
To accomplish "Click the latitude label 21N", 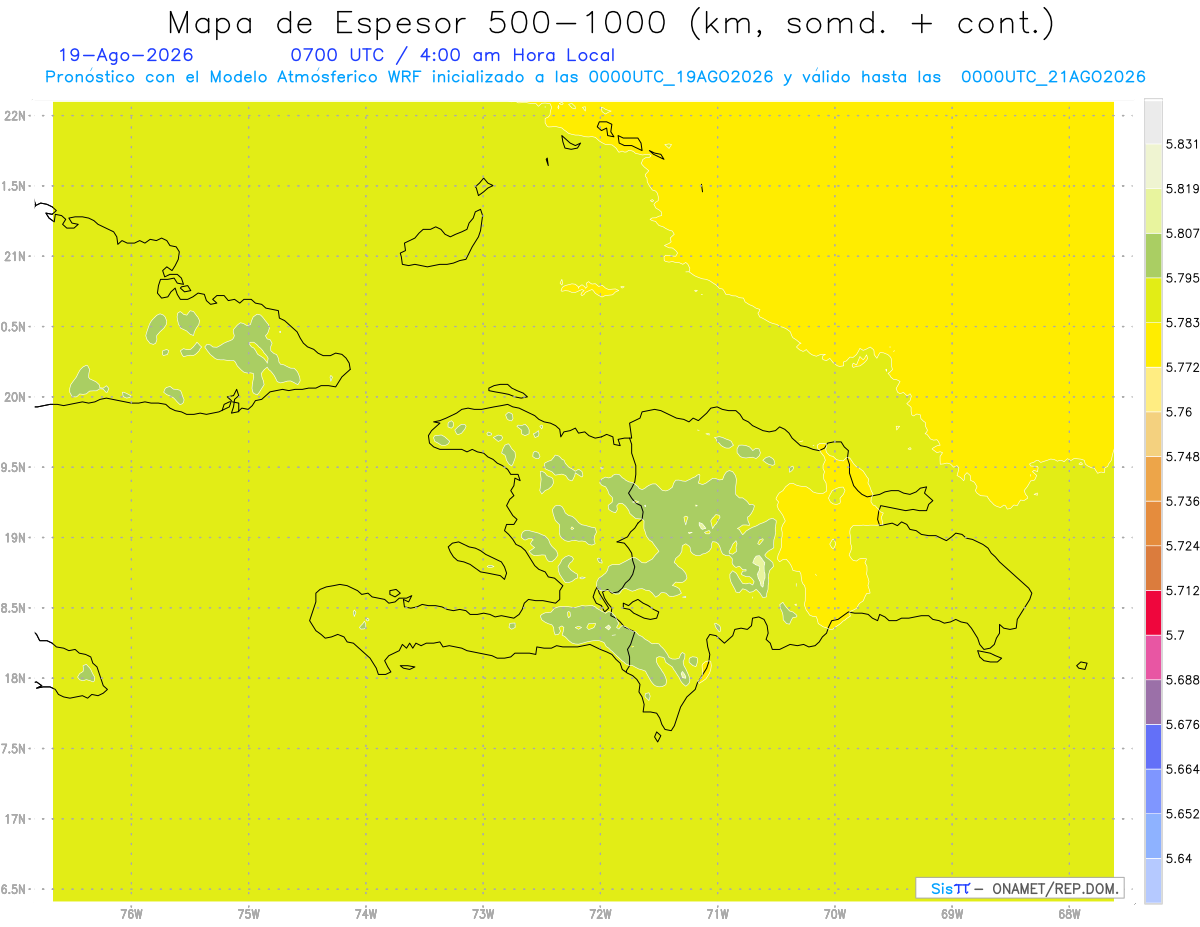I will (x=15, y=257).
